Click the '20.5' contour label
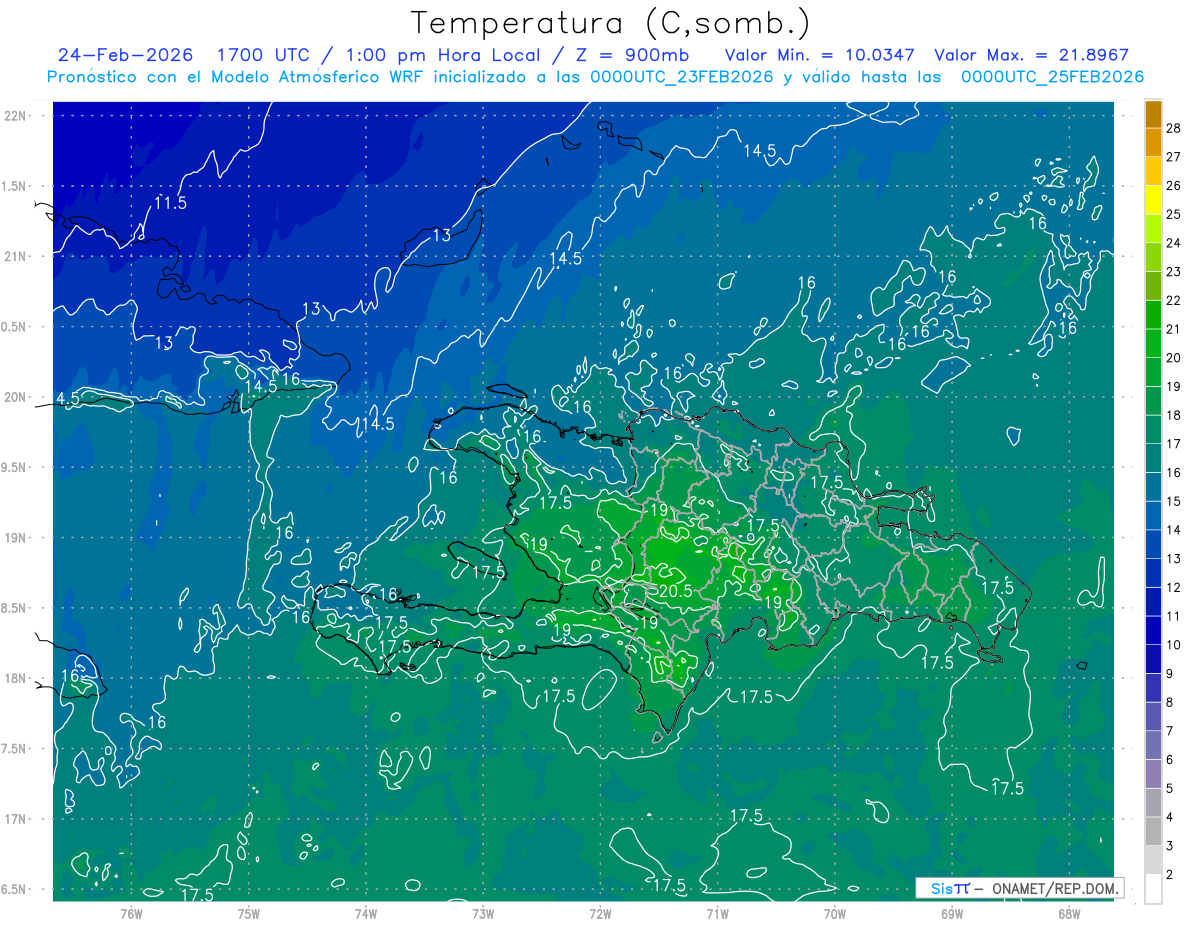This screenshot has height=927, width=1200. point(676,591)
